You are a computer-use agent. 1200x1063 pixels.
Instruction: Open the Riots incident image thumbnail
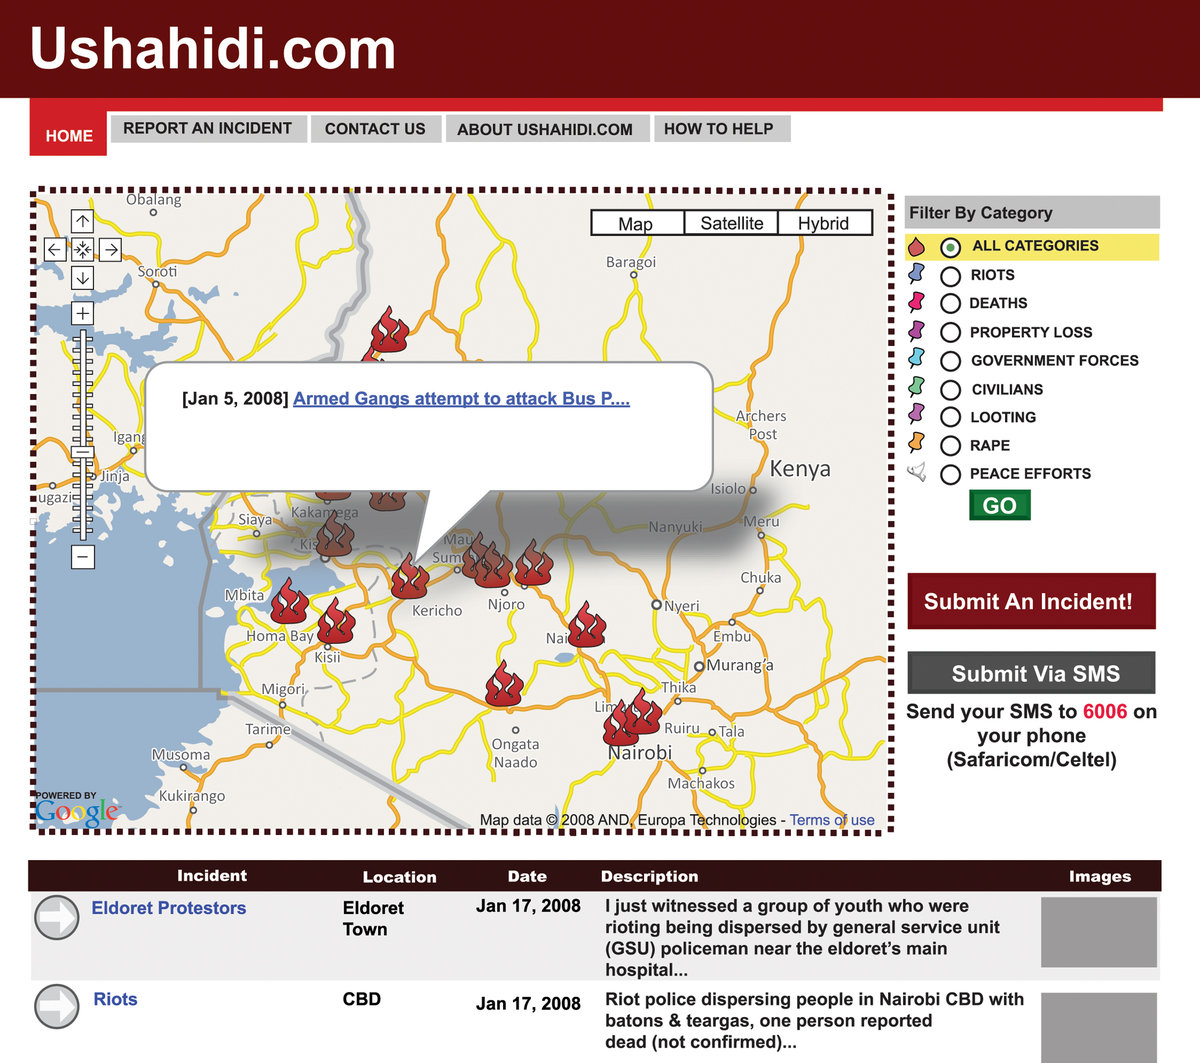point(1099,1027)
